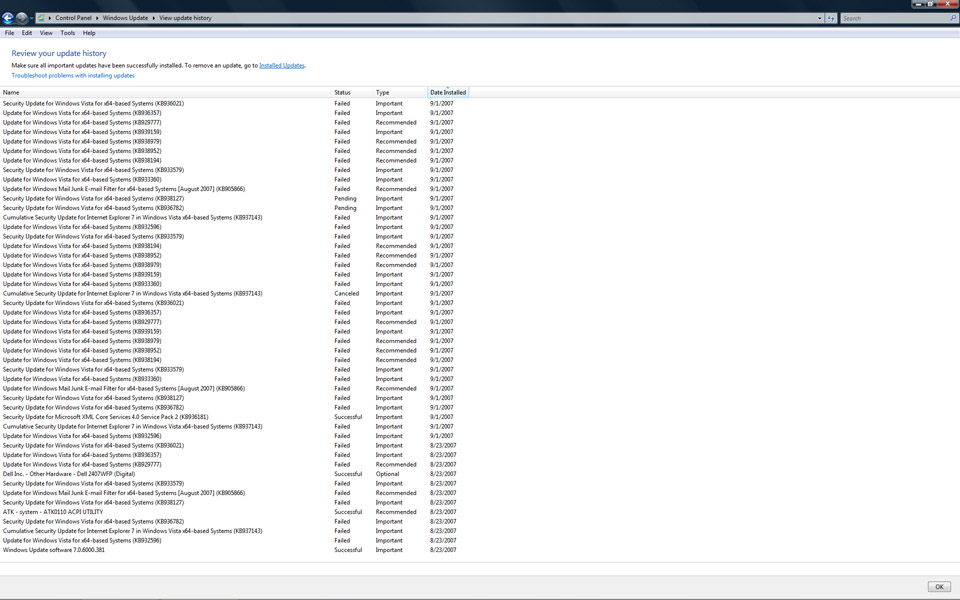This screenshot has height=600, width=960.
Task: Click Successful status in the ATK0110 row
Action: click(x=348, y=512)
